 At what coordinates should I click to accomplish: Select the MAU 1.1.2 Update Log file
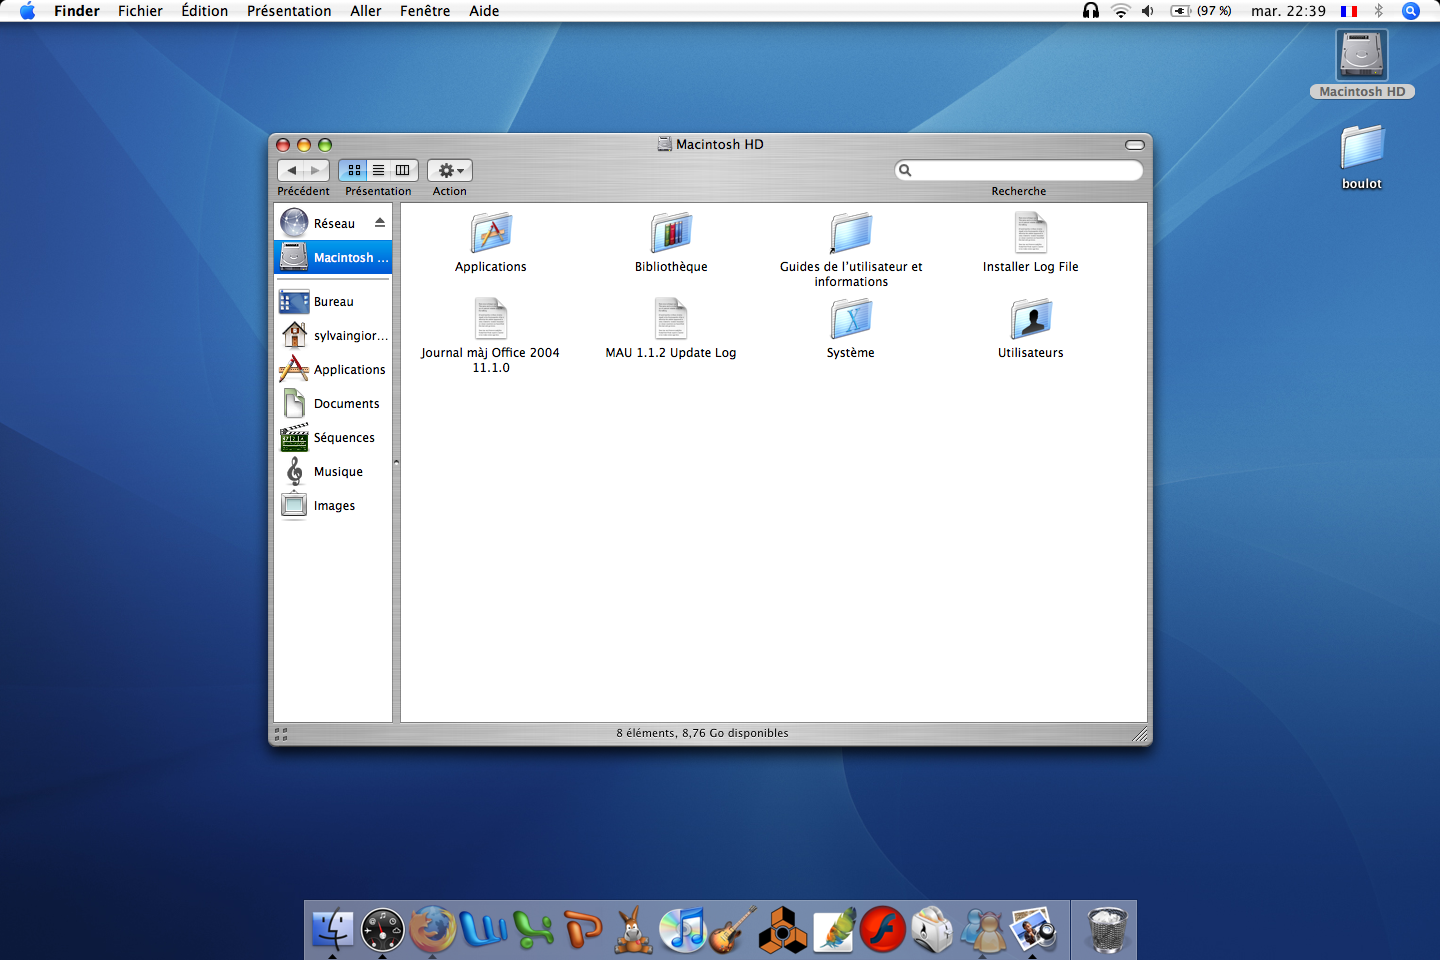click(671, 319)
